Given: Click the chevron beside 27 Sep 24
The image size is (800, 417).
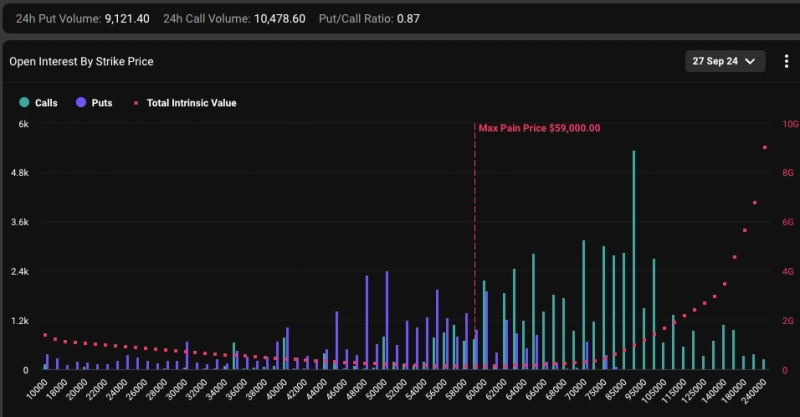Looking at the screenshot, I should pyautogui.click(x=750, y=61).
